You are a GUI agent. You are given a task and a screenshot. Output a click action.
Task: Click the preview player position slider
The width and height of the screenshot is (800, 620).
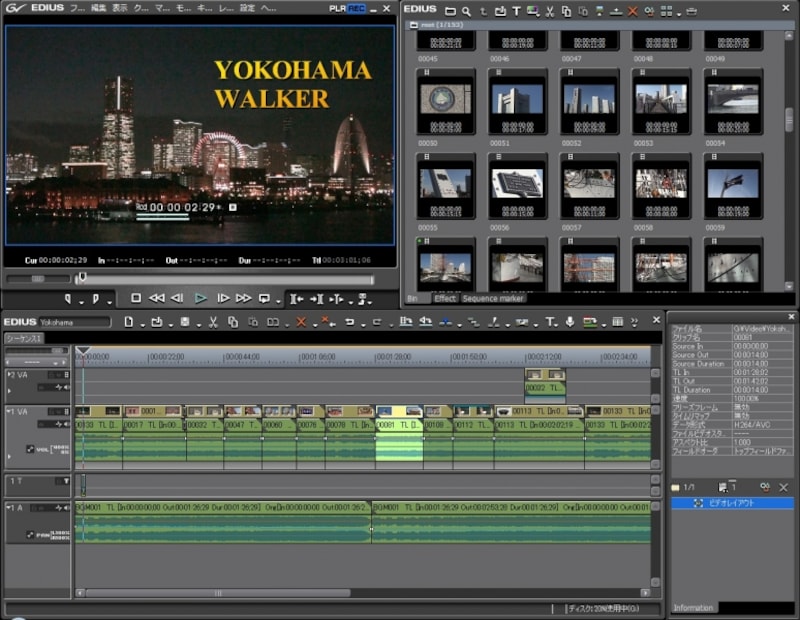[82, 278]
